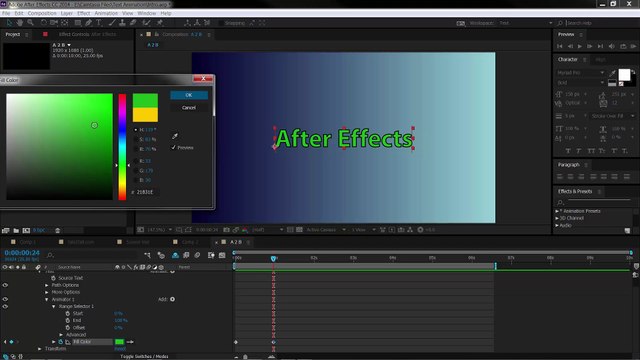
Task: Click the Play button in Preview
Action: click(580, 46)
